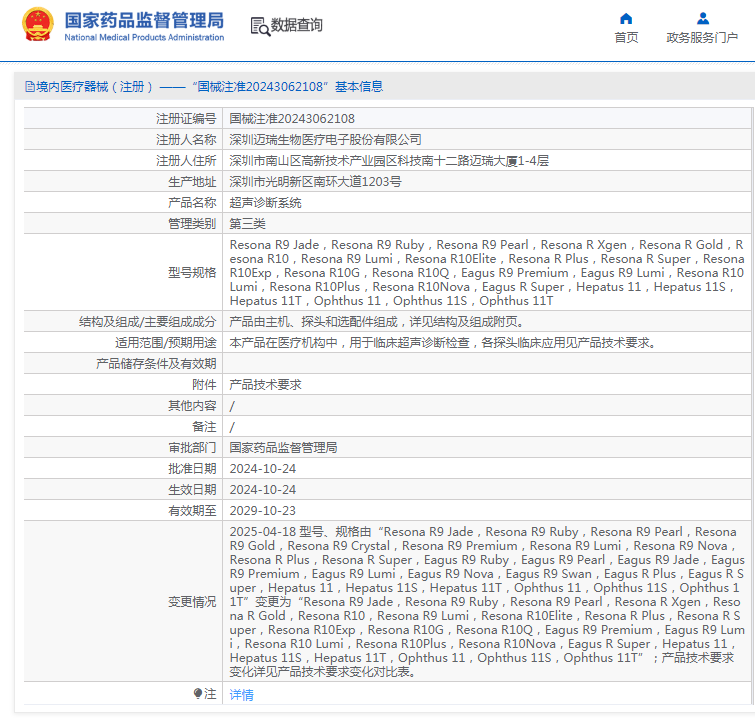Click the 注册人名称 row label
The height and width of the screenshot is (725, 755).
pyautogui.click(x=186, y=140)
